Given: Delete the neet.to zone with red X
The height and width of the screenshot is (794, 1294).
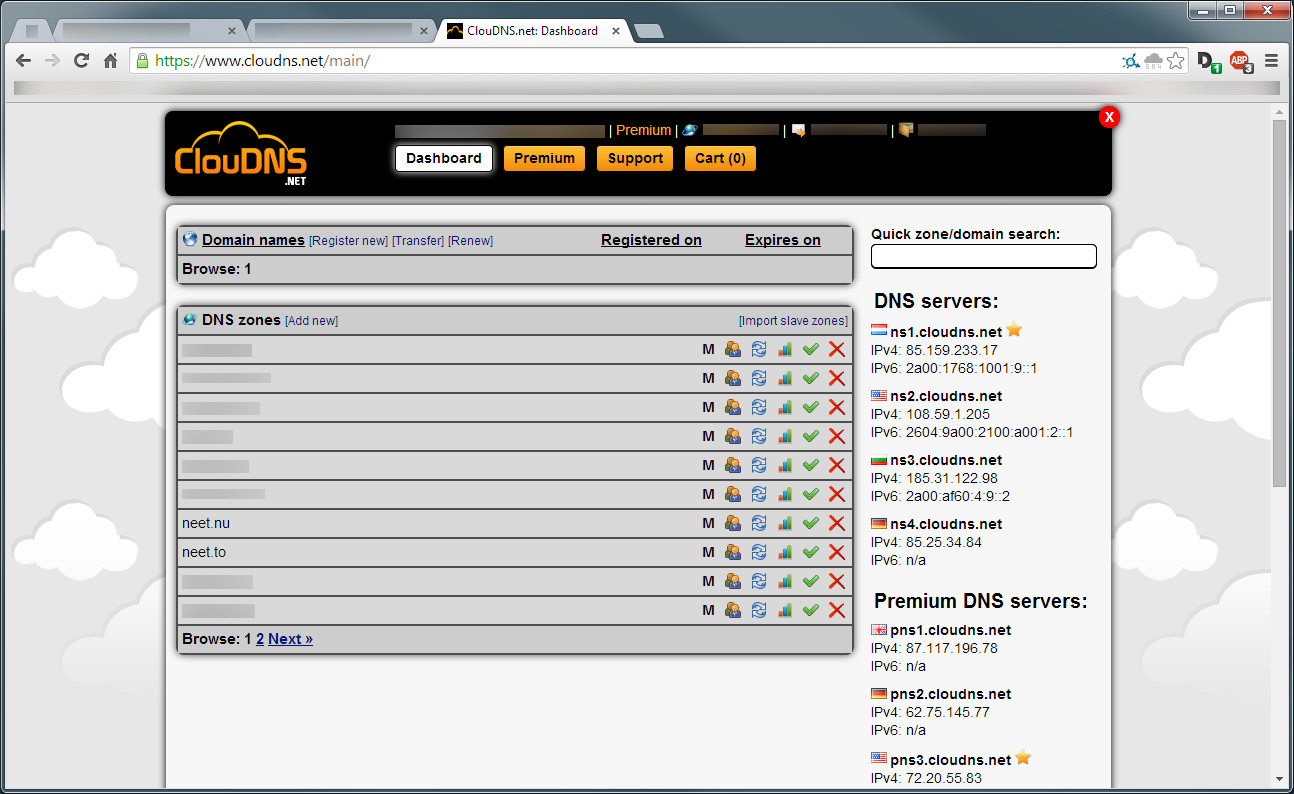Looking at the screenshot, I should [x=837, y=552].
